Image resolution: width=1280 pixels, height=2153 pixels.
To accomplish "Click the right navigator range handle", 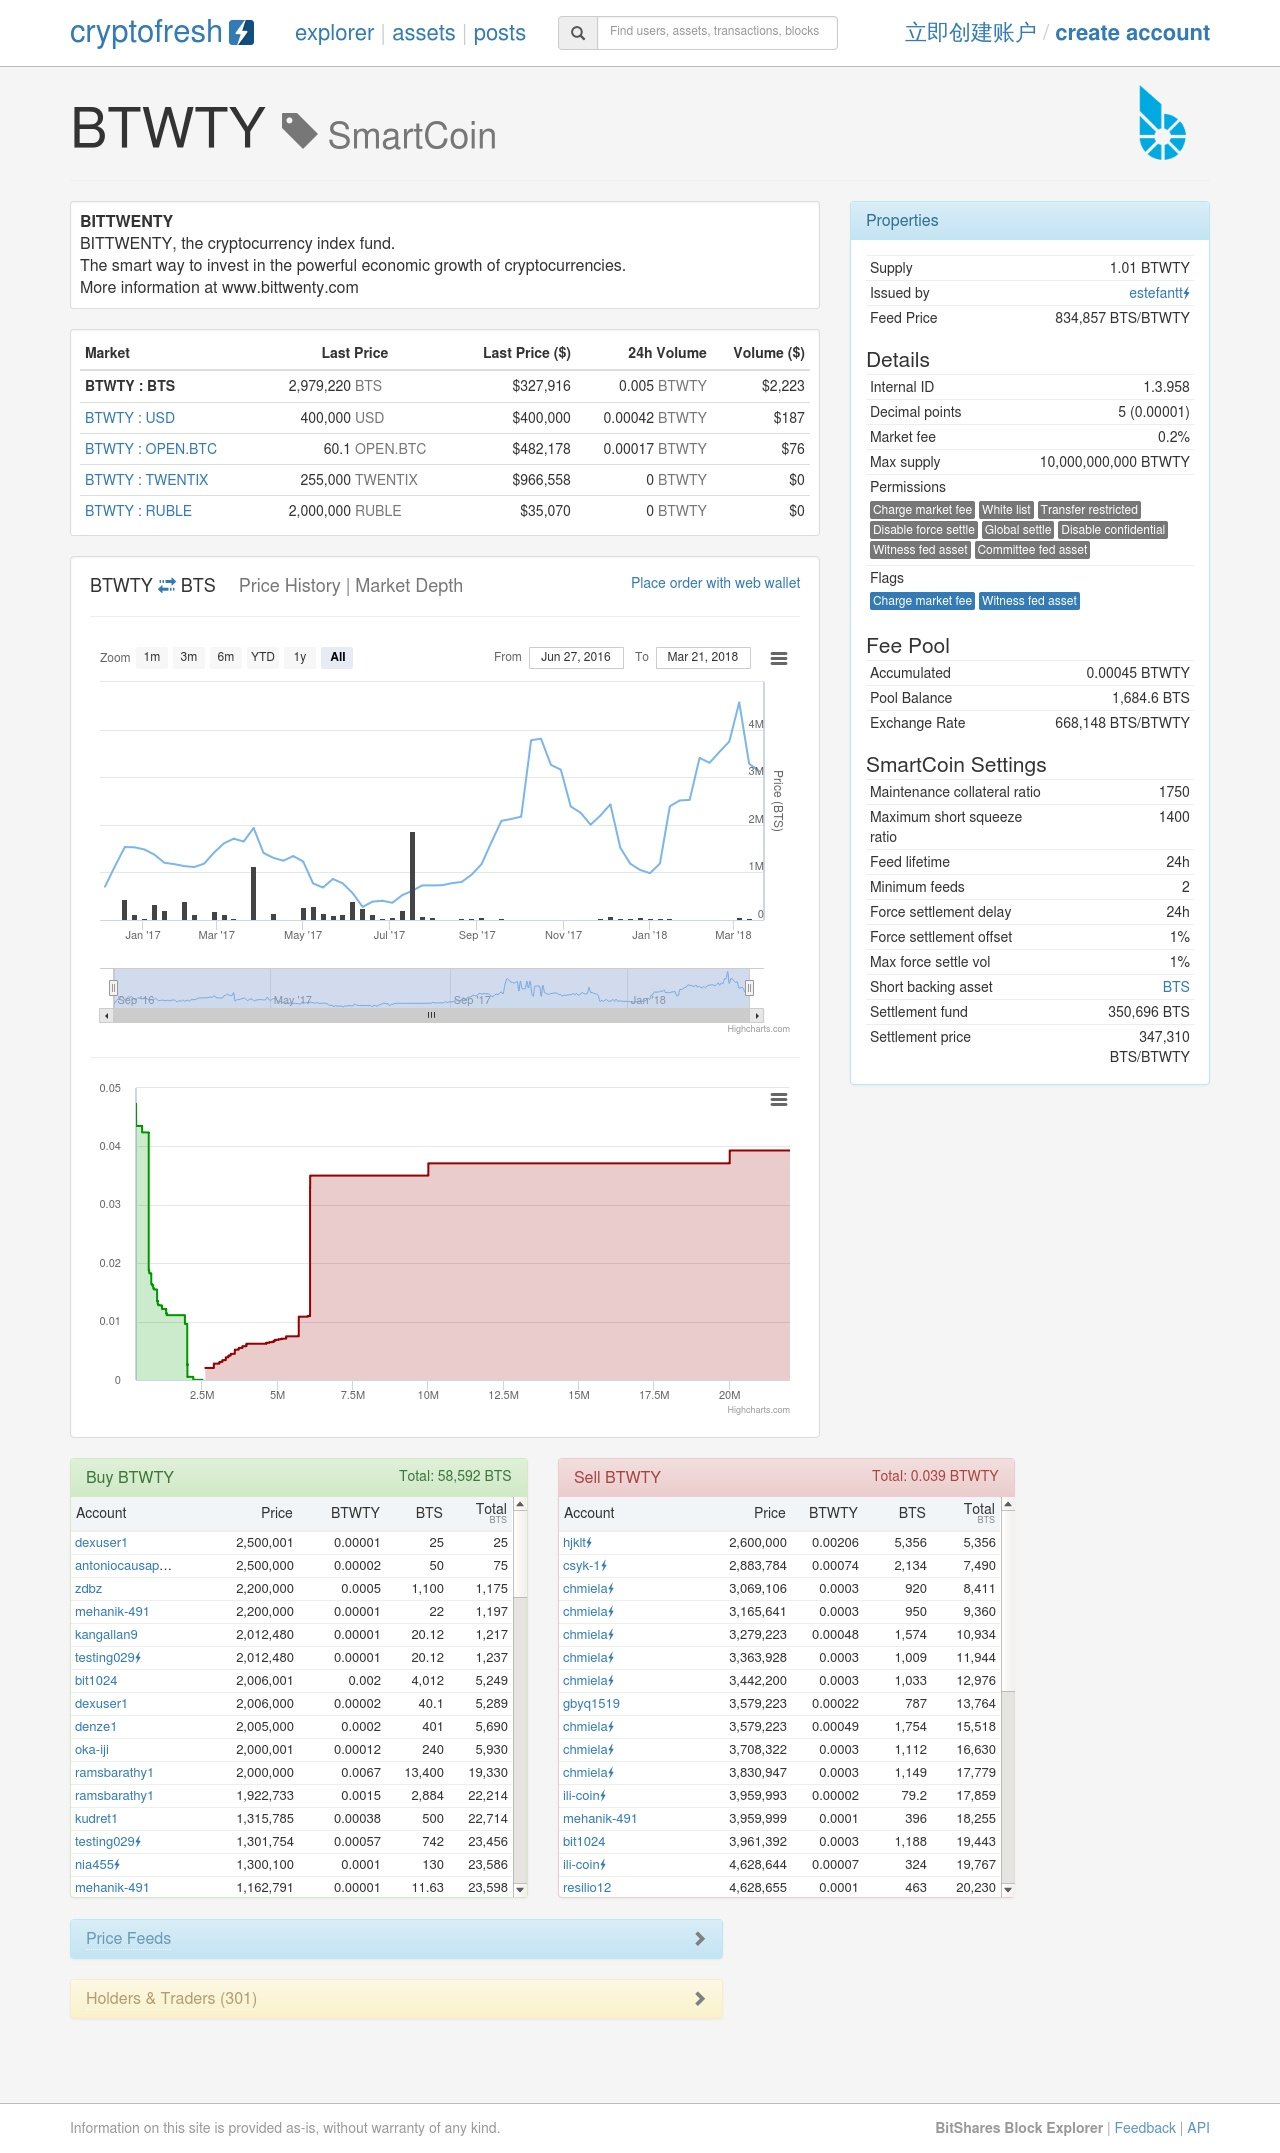I will coord(749,988).
